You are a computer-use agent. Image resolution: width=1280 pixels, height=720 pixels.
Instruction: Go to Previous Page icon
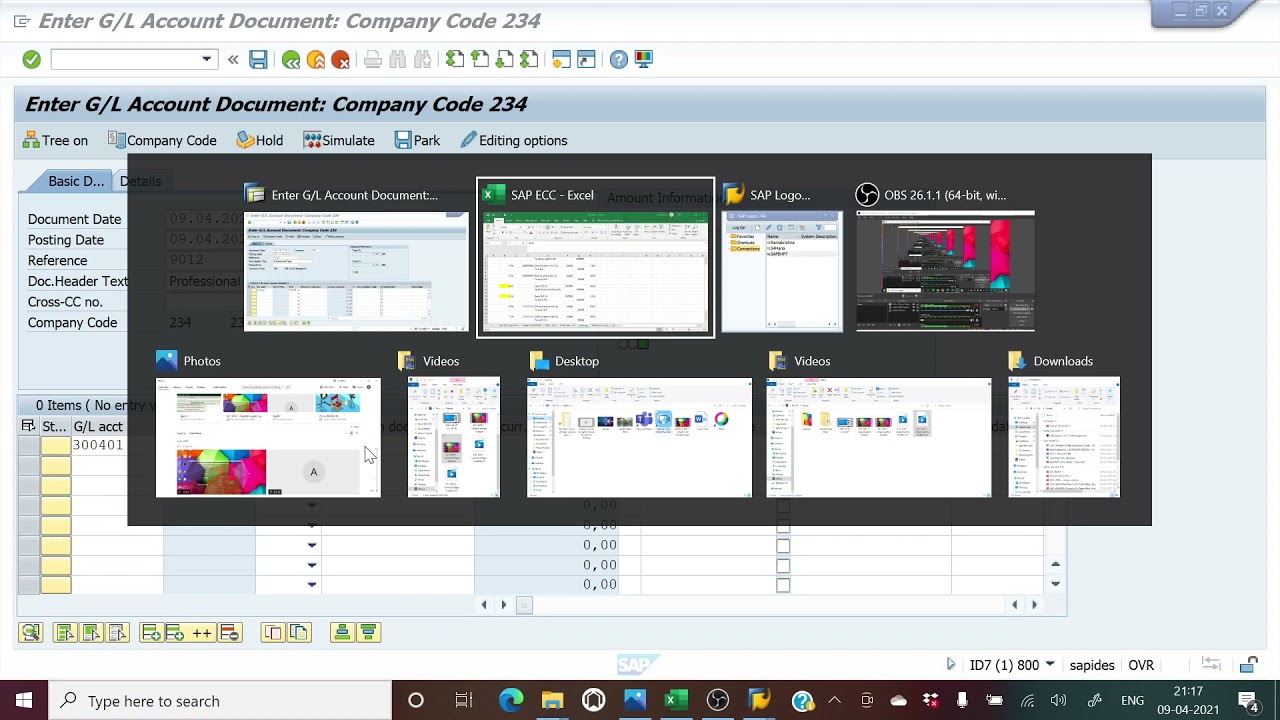pyautogui.click(x=480, y=60)
